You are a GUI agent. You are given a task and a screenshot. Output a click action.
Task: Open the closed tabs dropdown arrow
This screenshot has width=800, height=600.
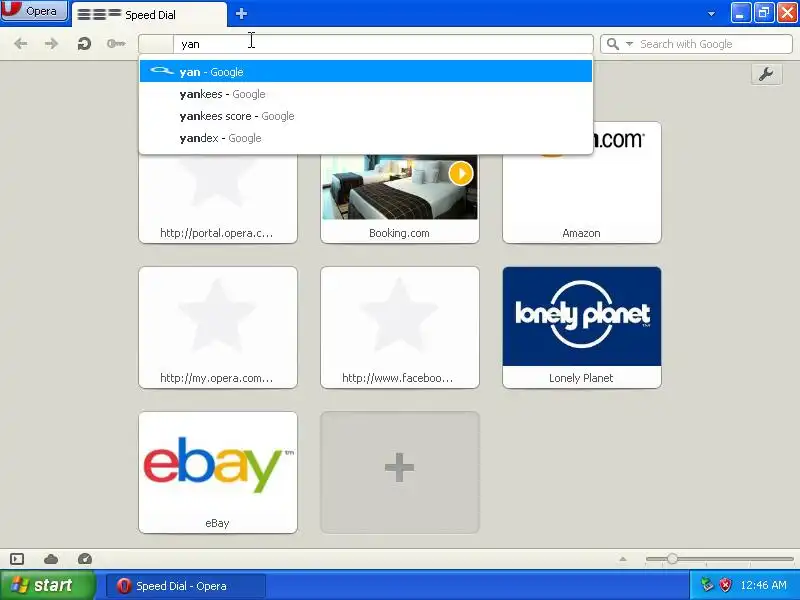point(711,14)
